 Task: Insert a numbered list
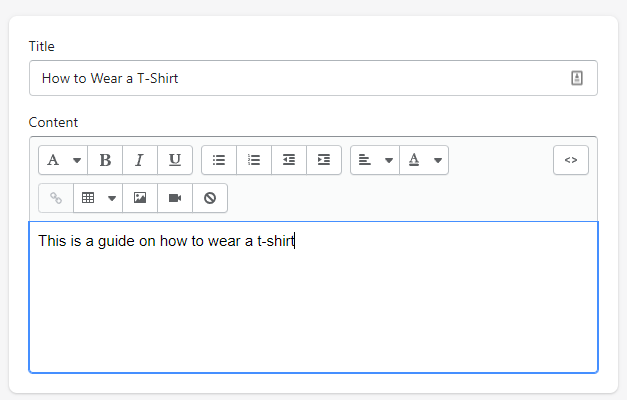click(254, 160)
